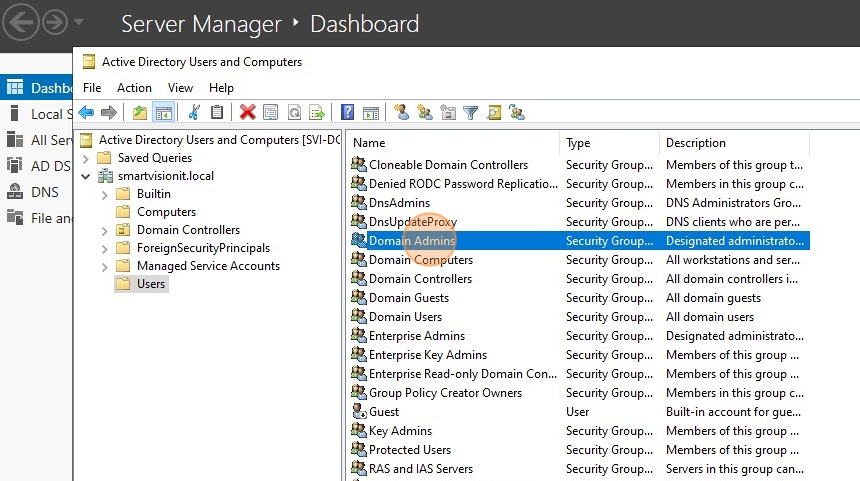
Task: Sort list by Name column header
Action: [x=454, y=143]
